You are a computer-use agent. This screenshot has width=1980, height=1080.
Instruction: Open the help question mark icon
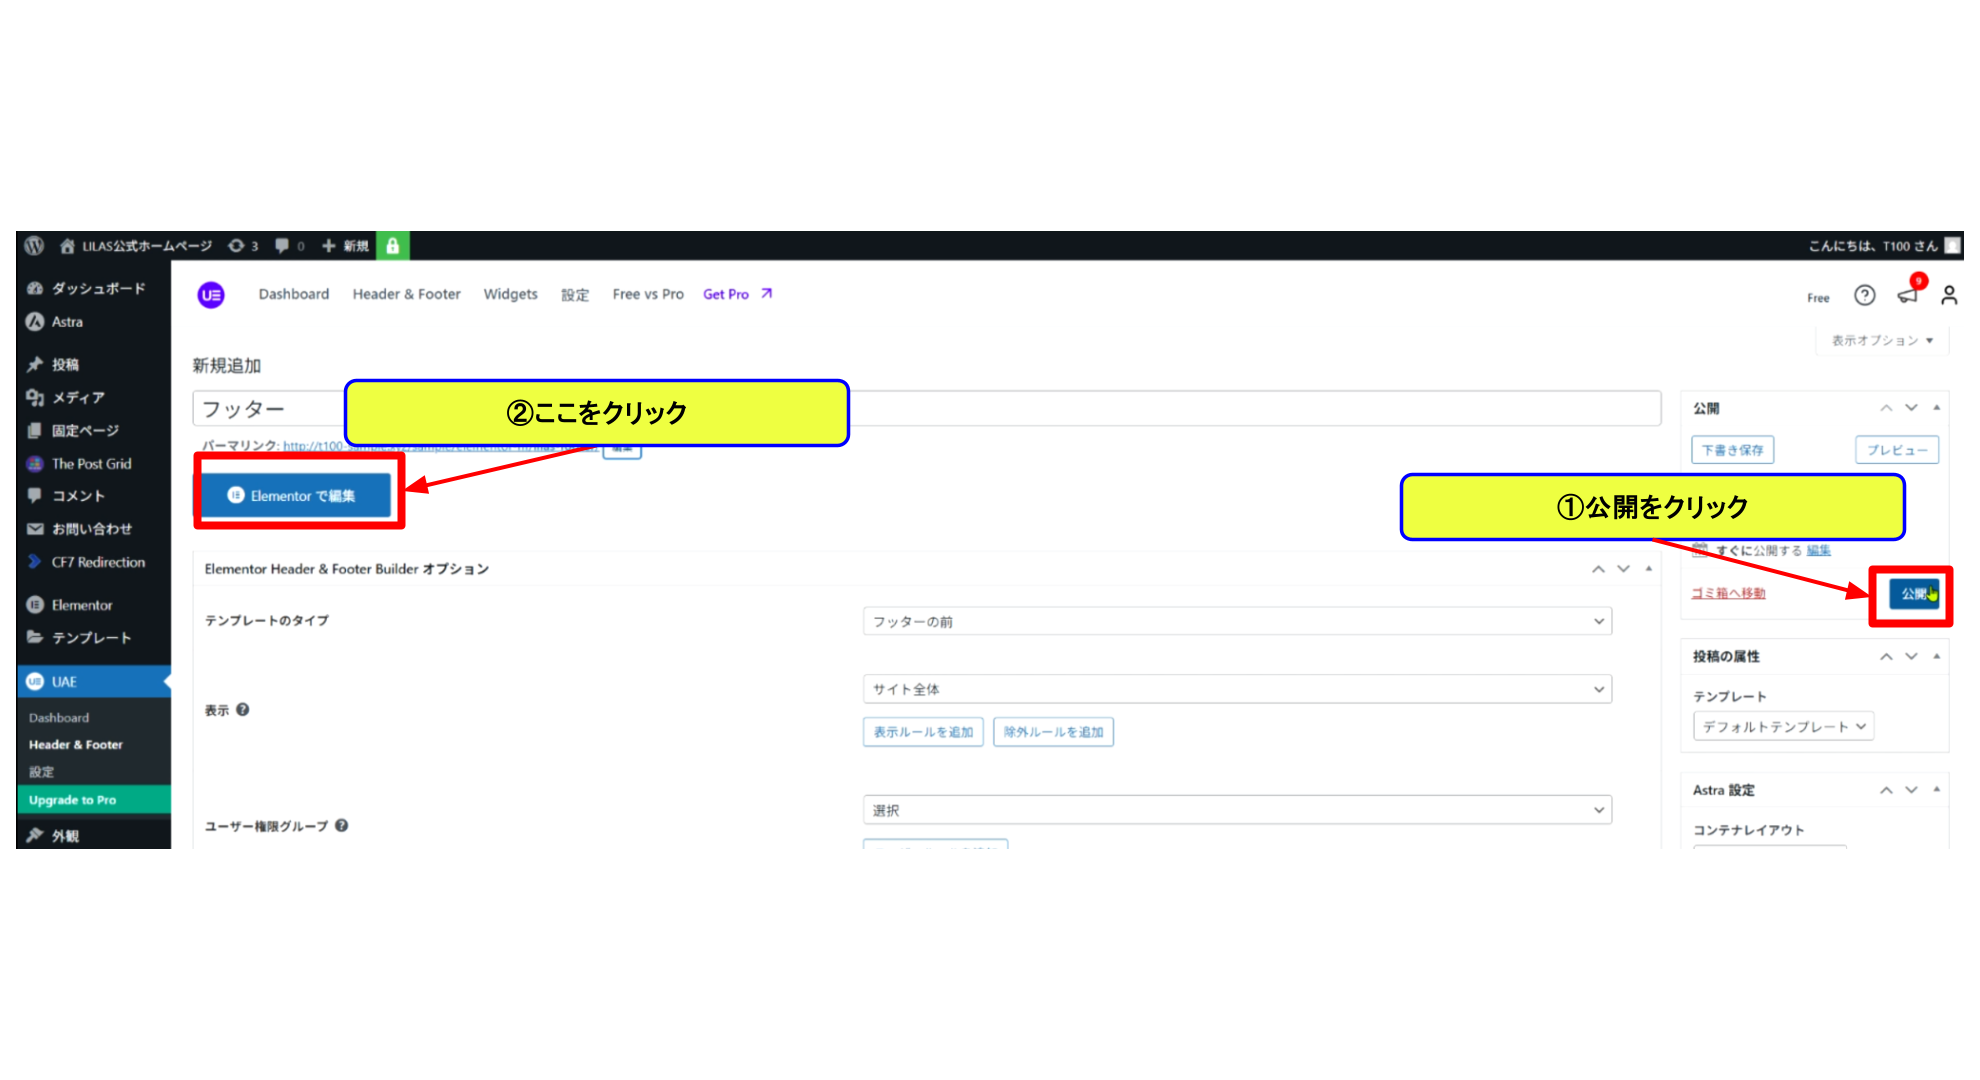tap(1864, 295)
